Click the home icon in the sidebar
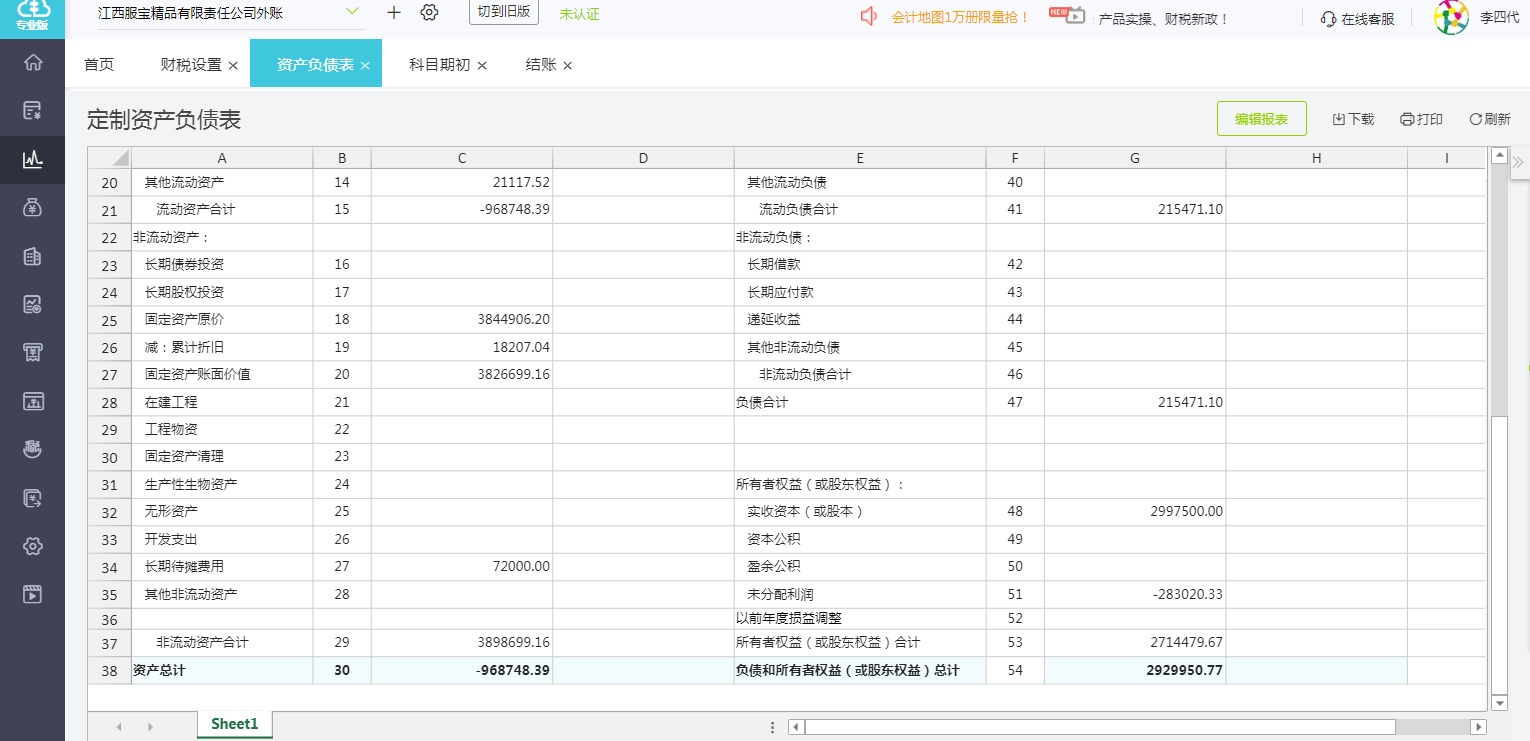The height and width of the screenshot is (741, 1530). (x=32, y=62)
